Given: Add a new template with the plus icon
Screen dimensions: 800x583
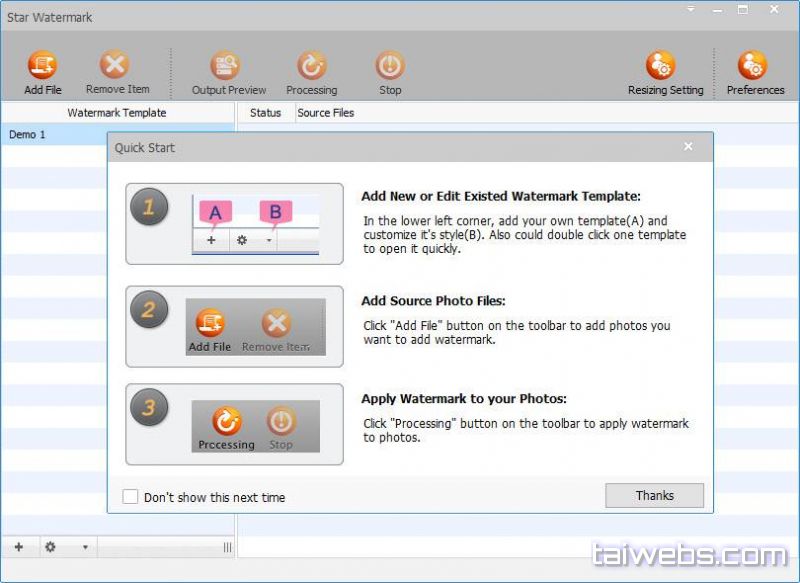Looking at the screenshot, I should 18,547.
